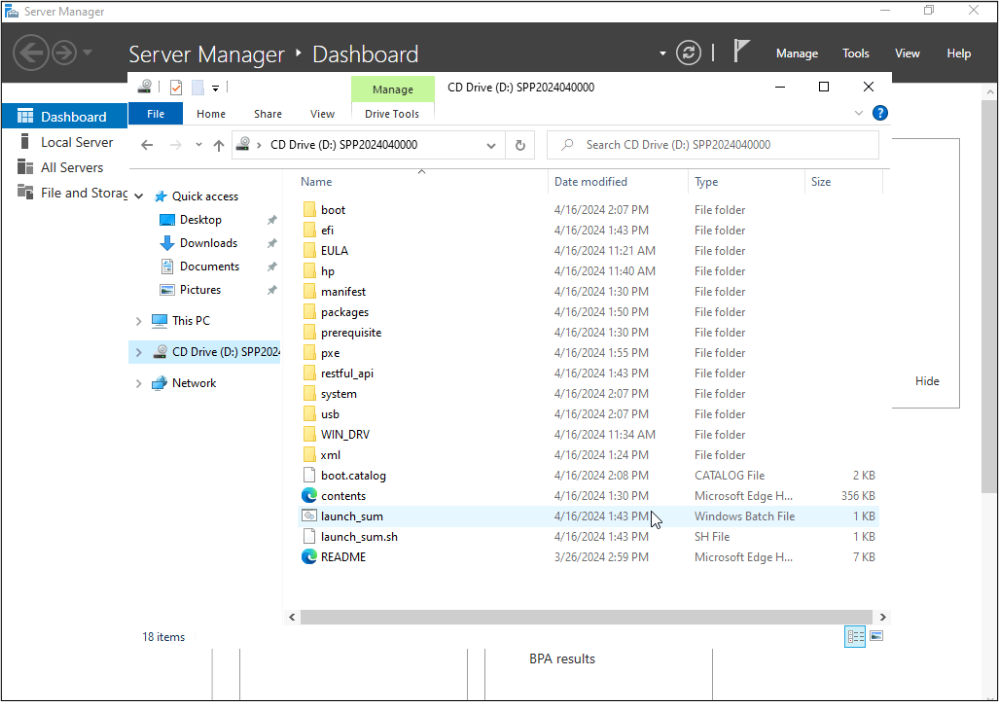This screenshot has height=702, width=999.
Task: Open the README Edge document
Action: [343, 557]
